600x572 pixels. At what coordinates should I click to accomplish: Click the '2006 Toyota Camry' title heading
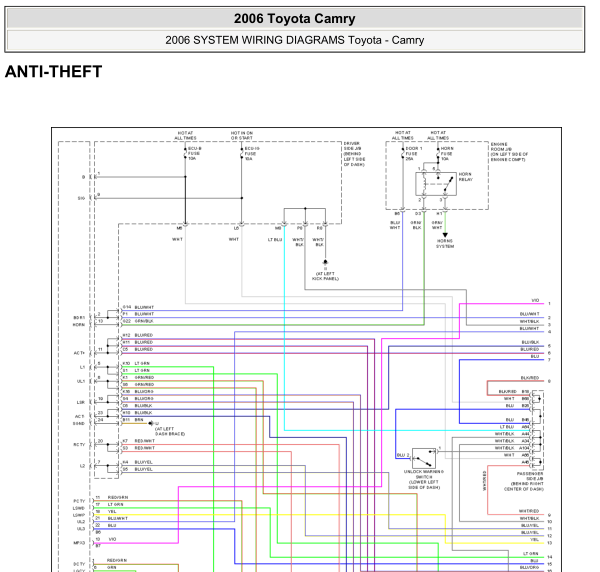coord(294,18)
